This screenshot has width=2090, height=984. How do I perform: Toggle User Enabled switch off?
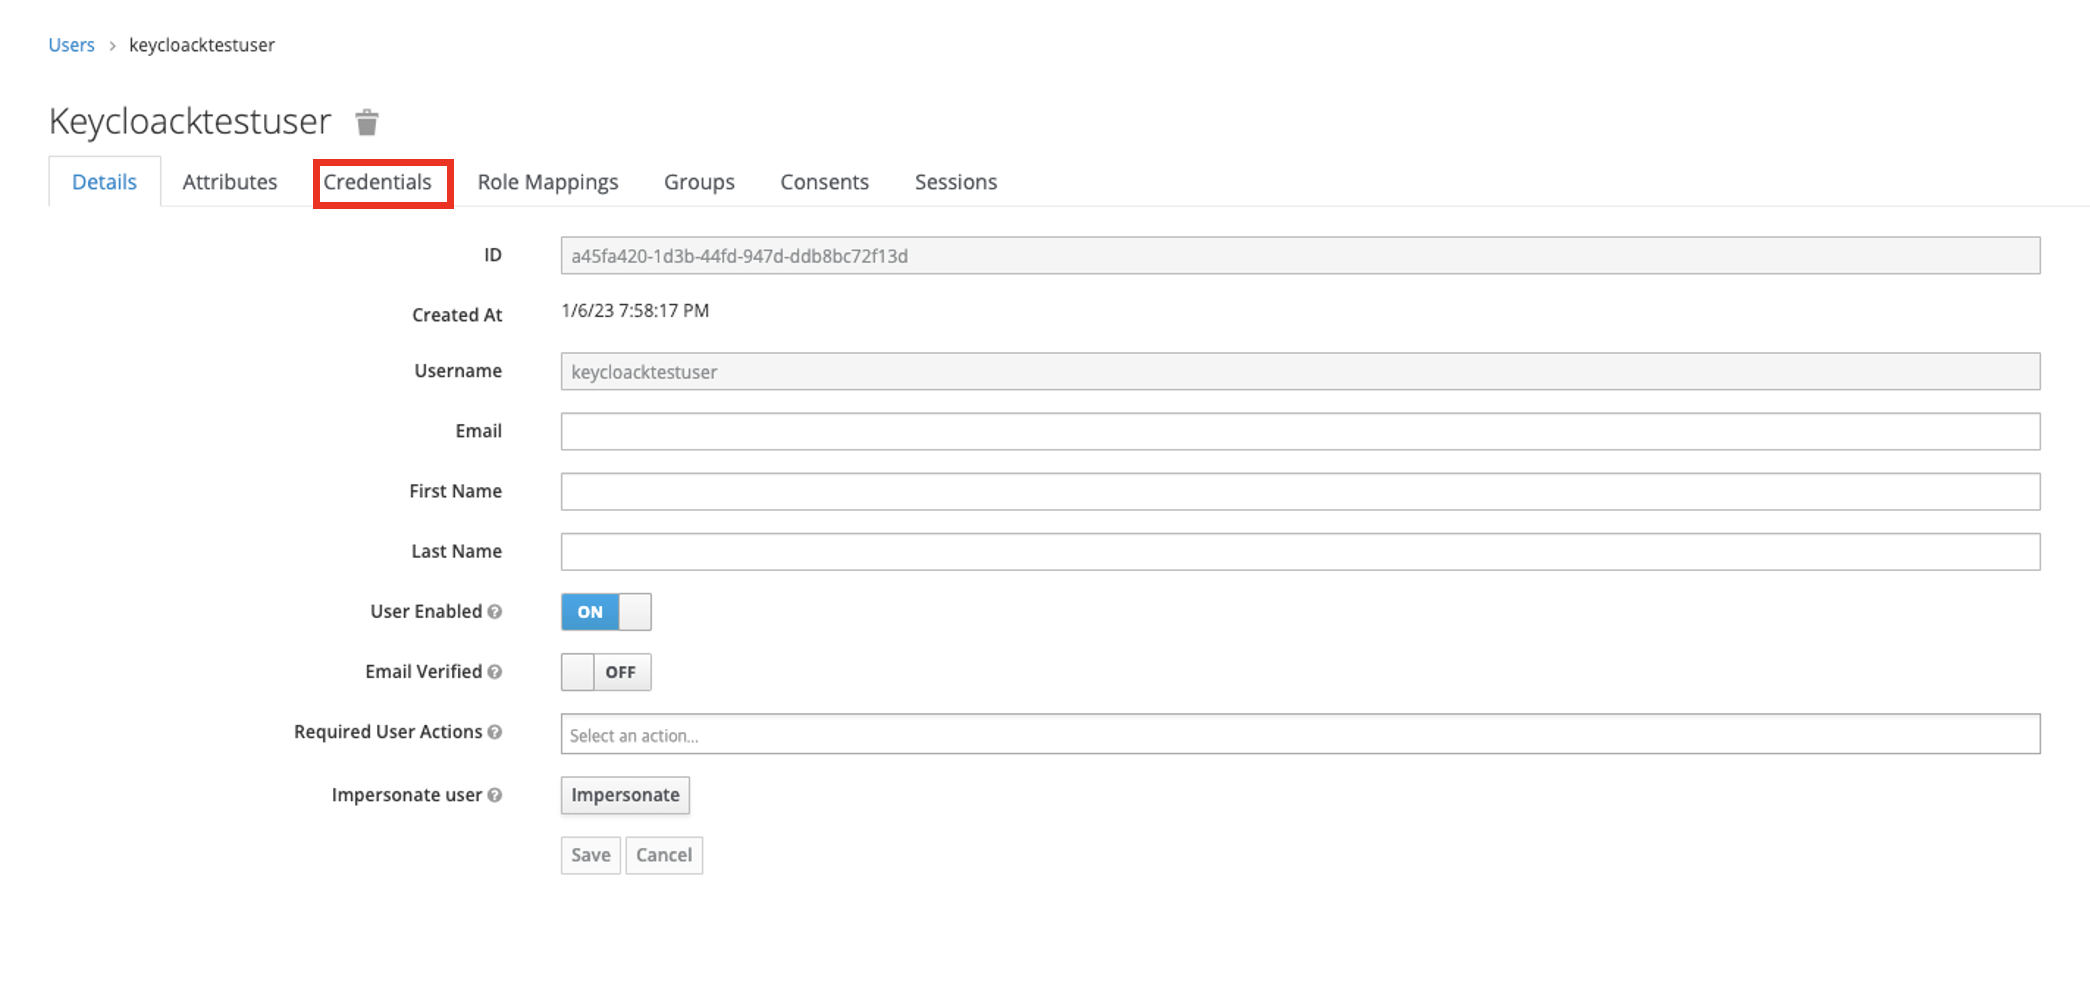tap(606, 612)
